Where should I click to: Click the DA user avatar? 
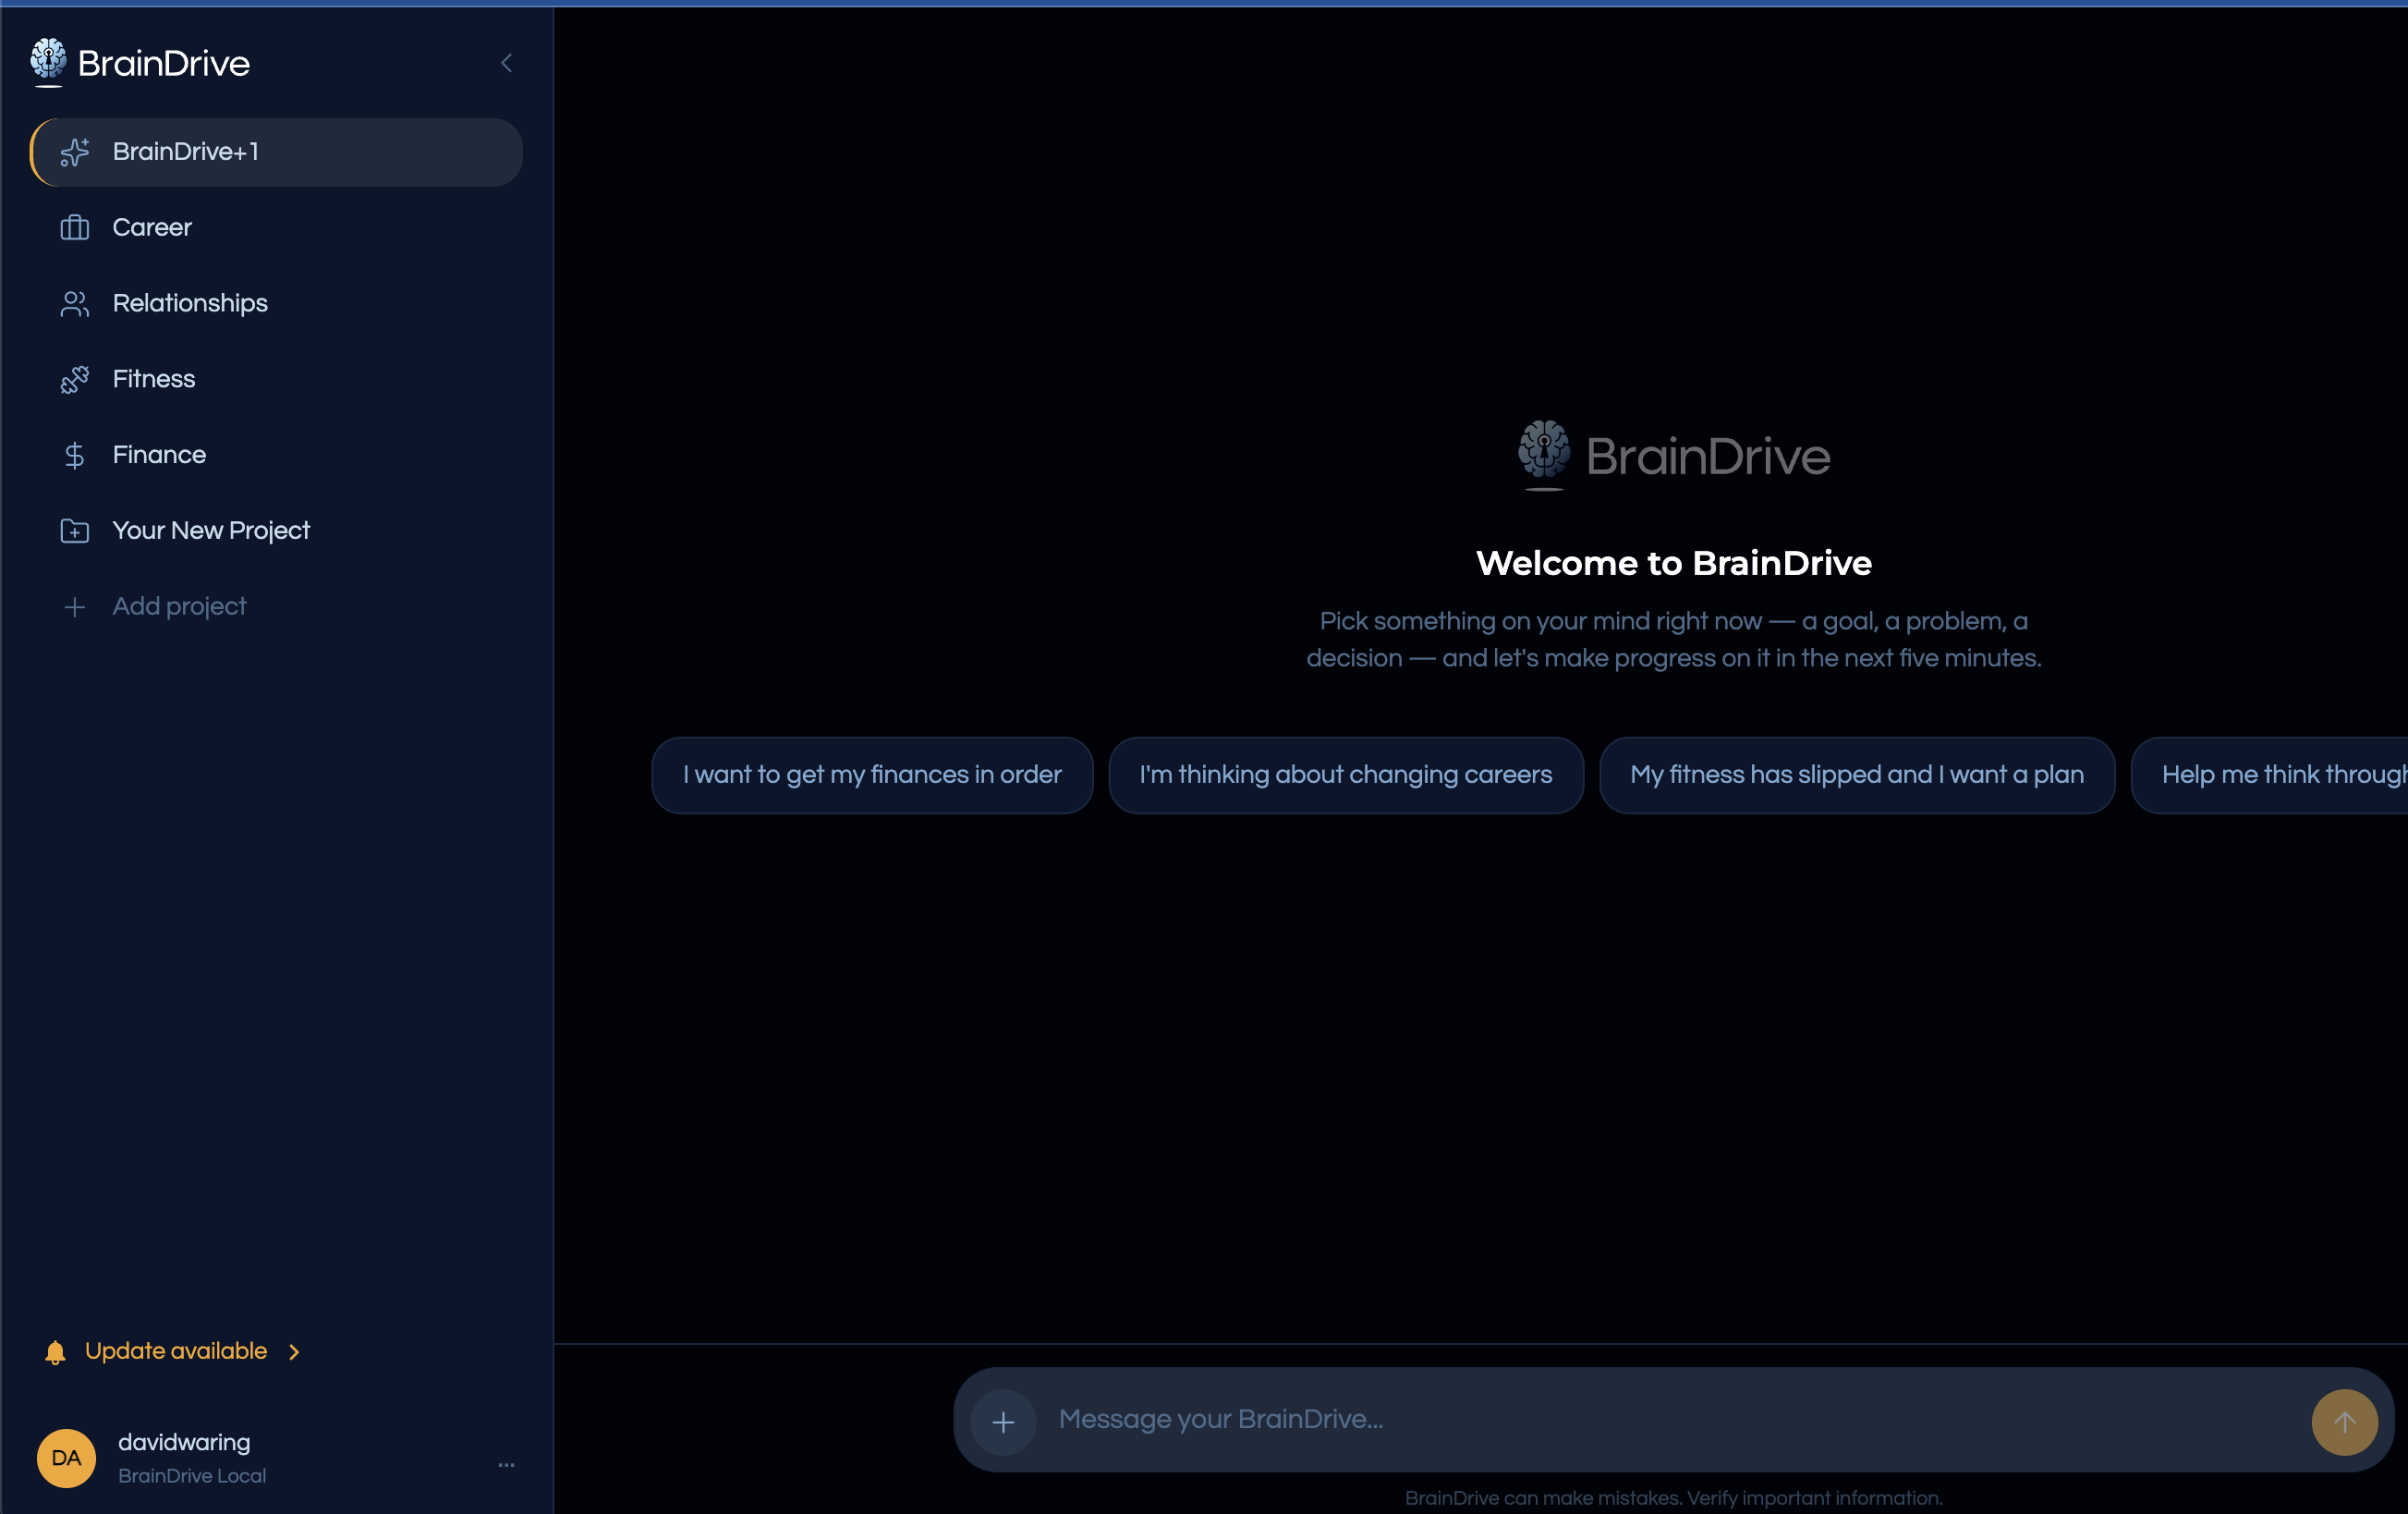point(66,1458)
